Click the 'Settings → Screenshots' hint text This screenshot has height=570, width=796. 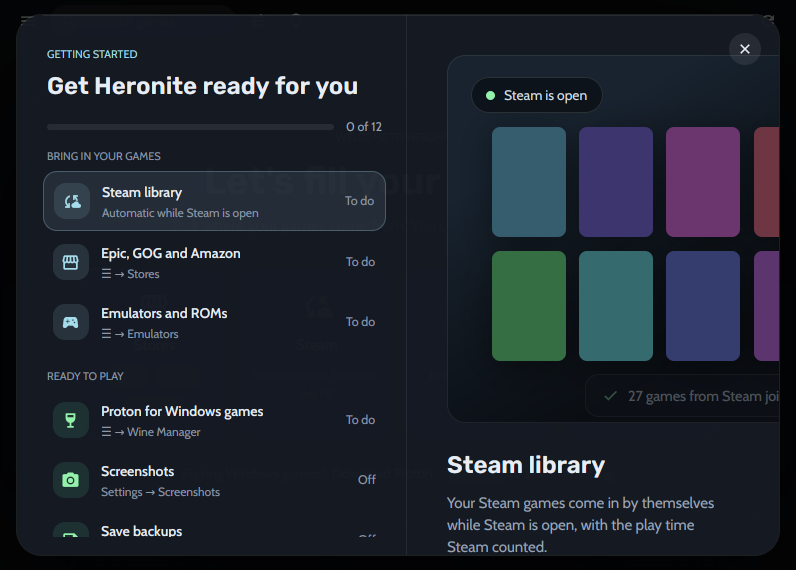coord(160,492)
